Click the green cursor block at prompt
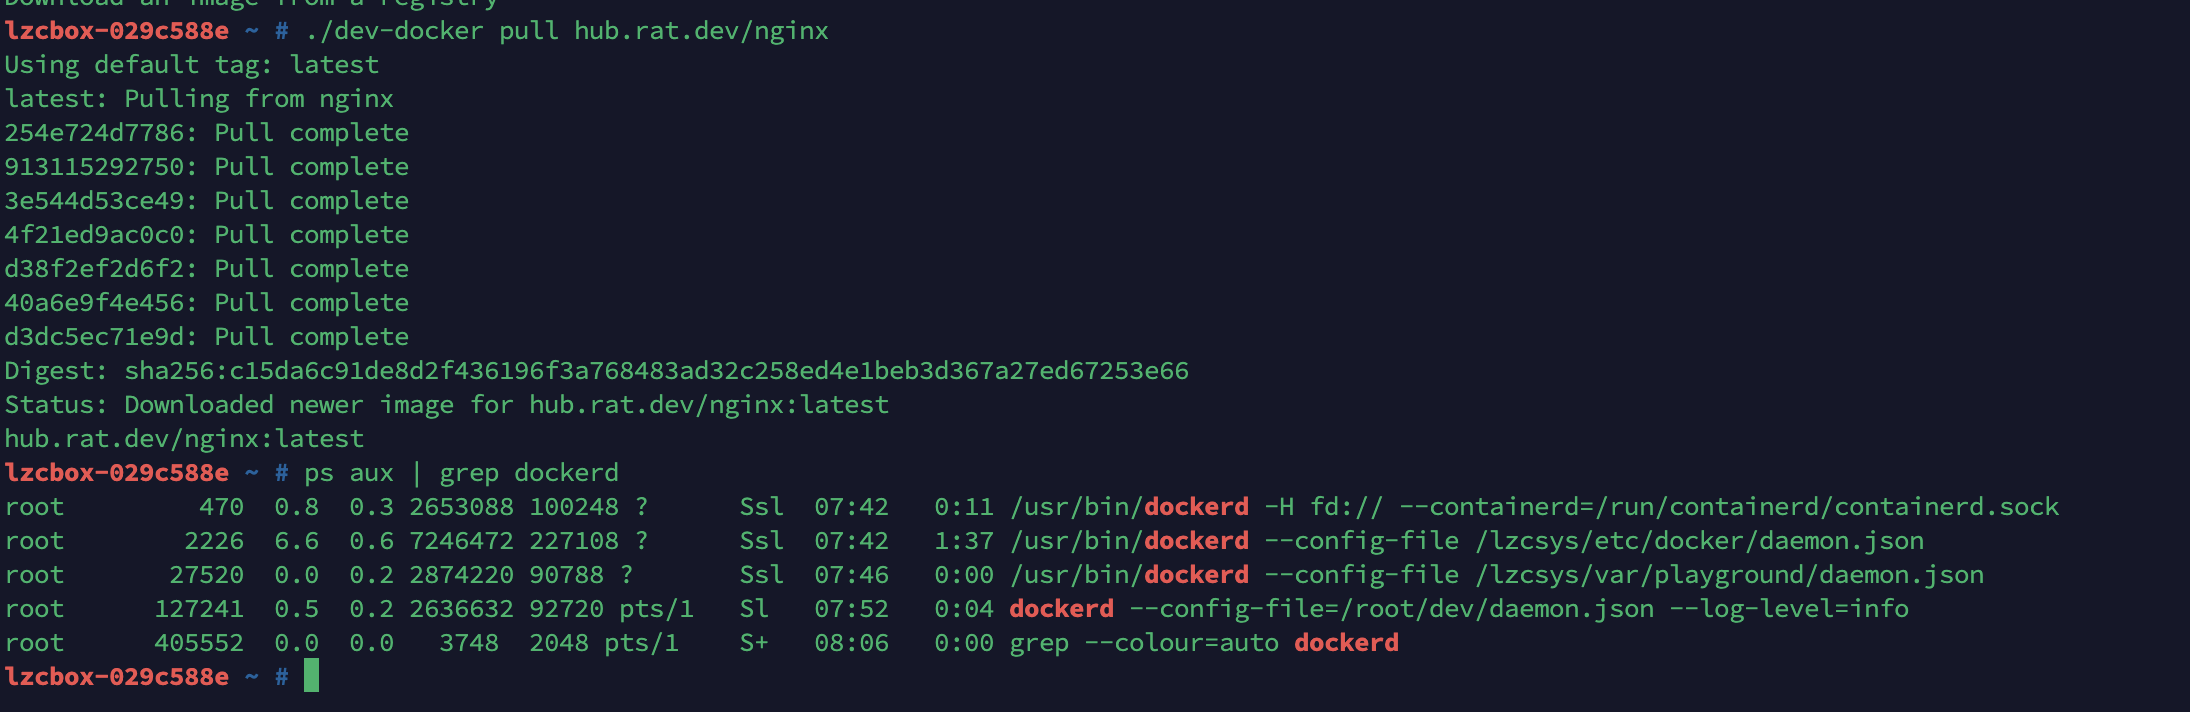 [x=311, y=676]
